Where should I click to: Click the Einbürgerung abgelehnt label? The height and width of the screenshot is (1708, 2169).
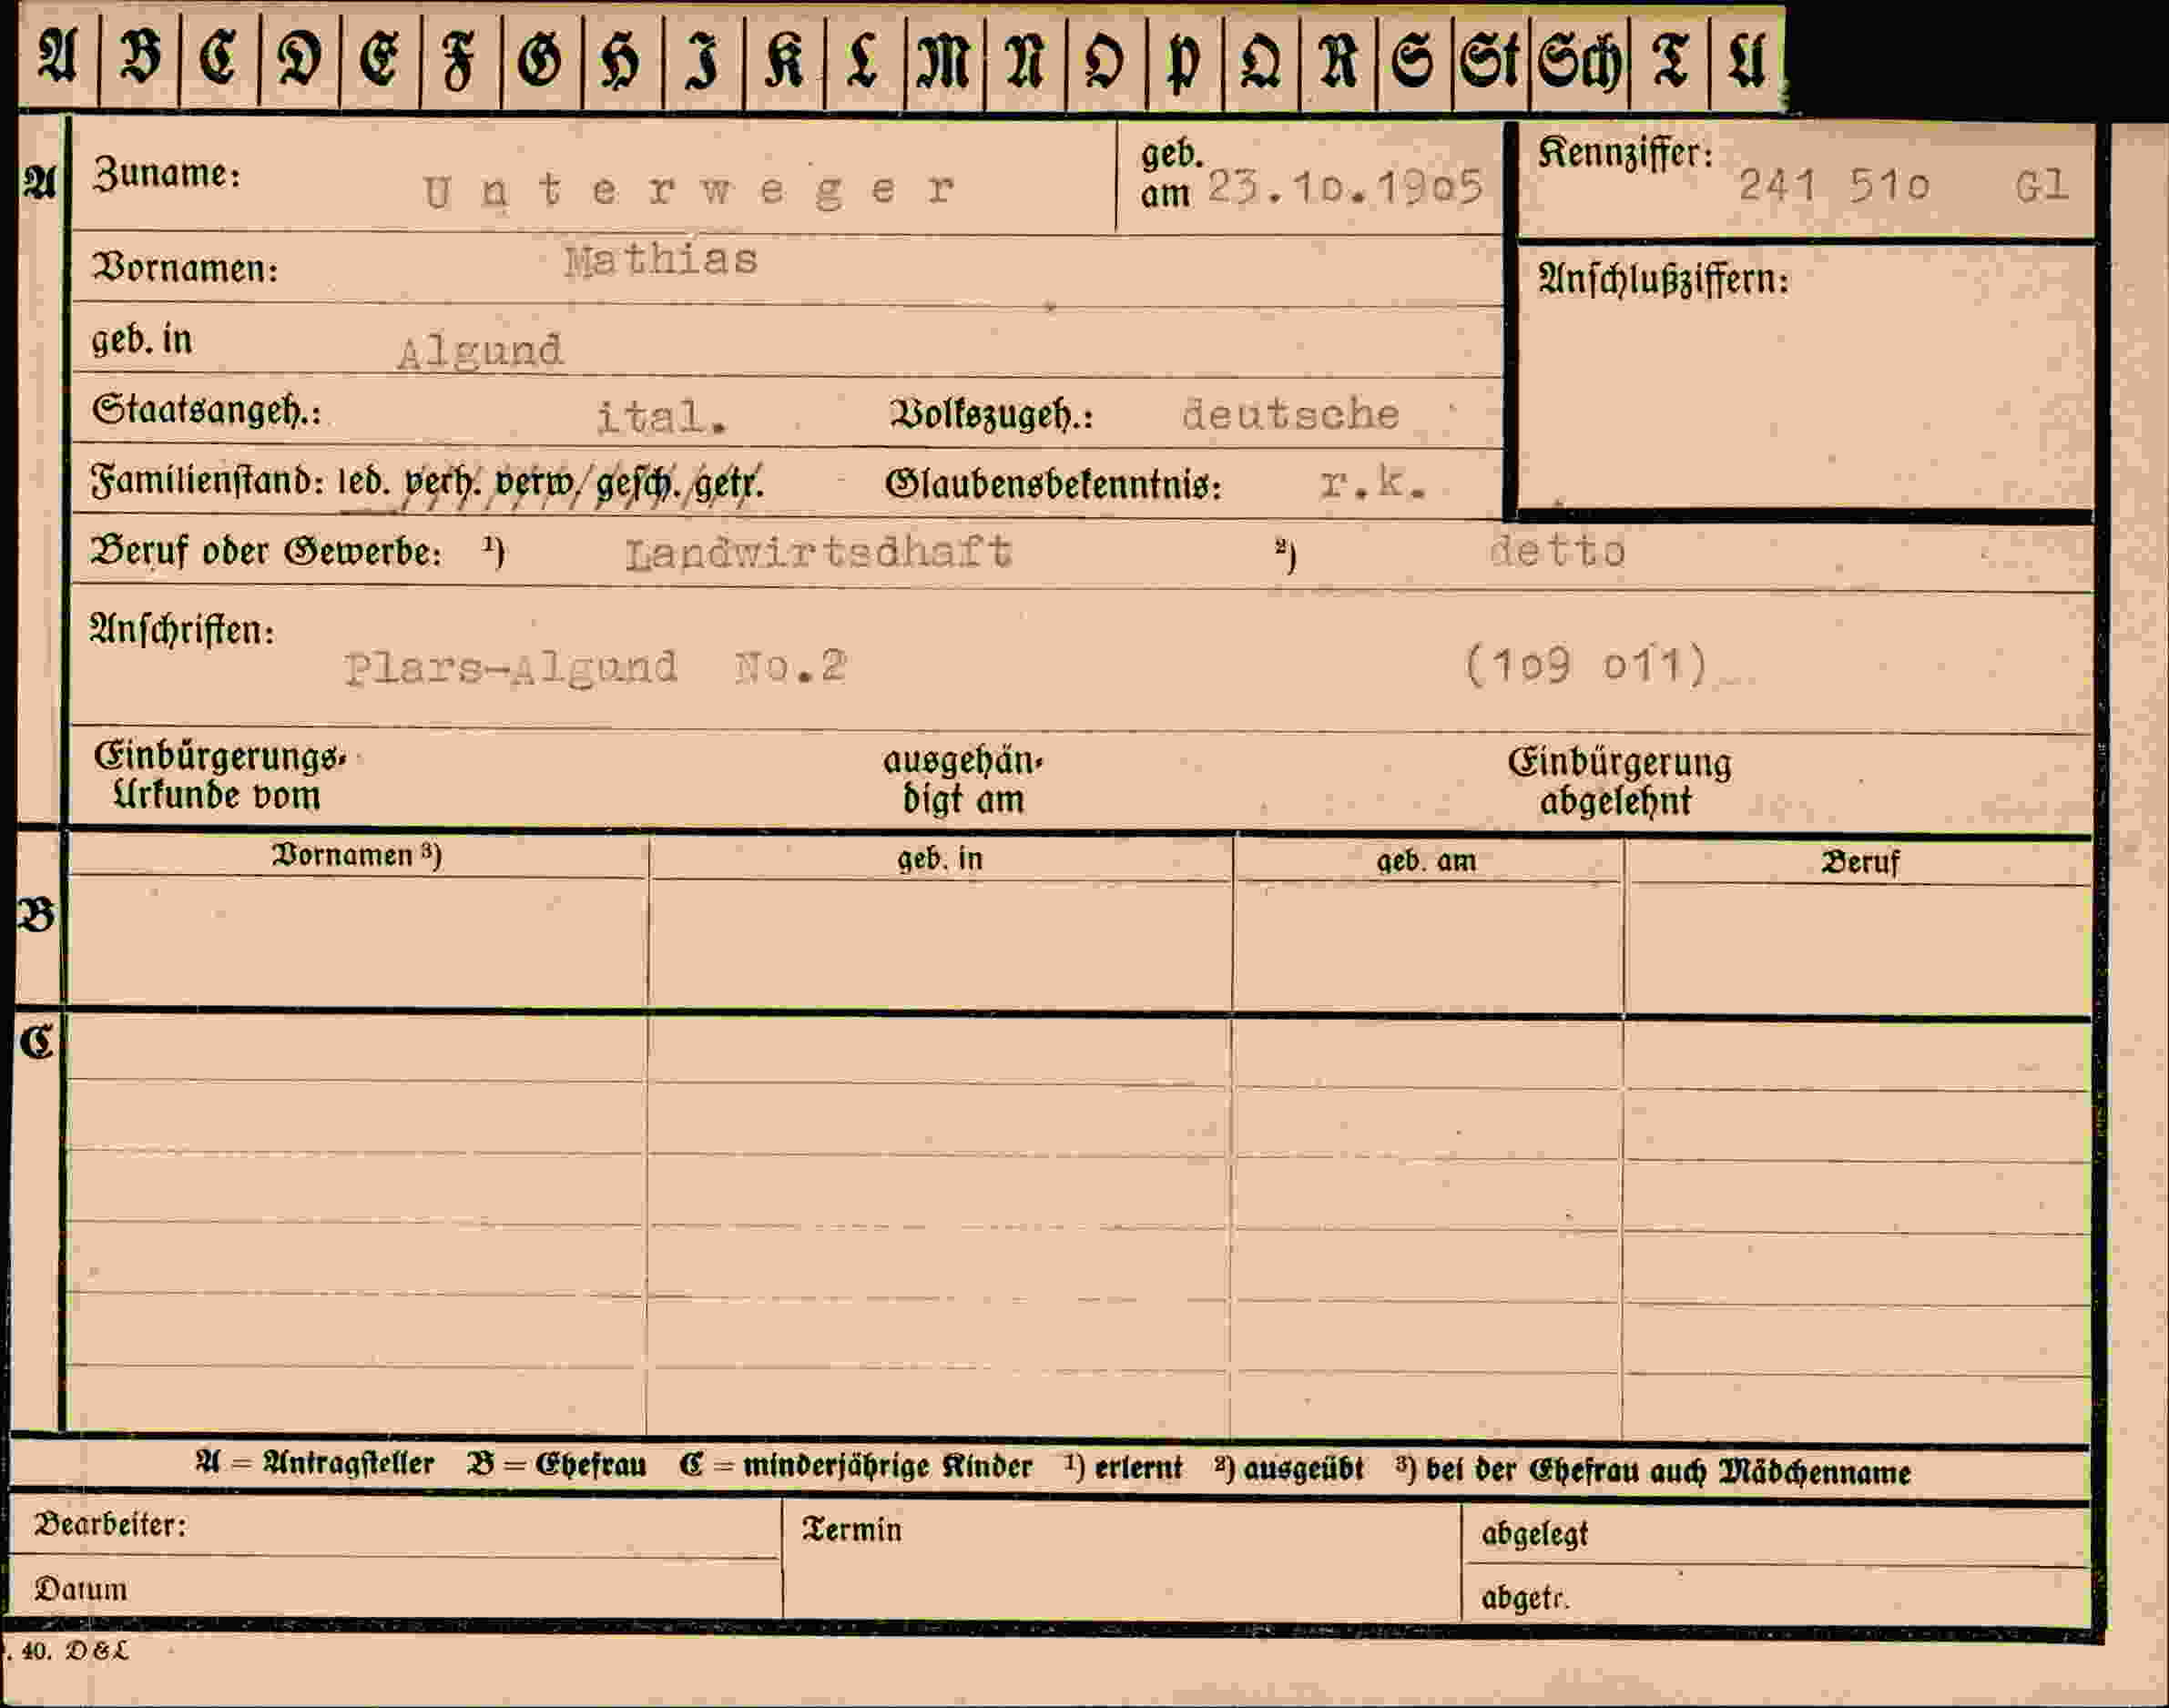[1619, 782]
